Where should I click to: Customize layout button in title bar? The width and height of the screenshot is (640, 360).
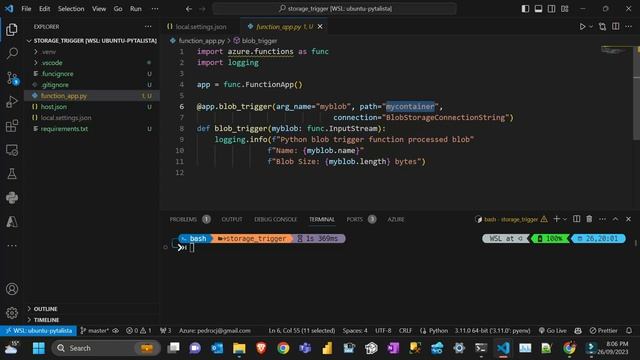click(x=564, y=9)
